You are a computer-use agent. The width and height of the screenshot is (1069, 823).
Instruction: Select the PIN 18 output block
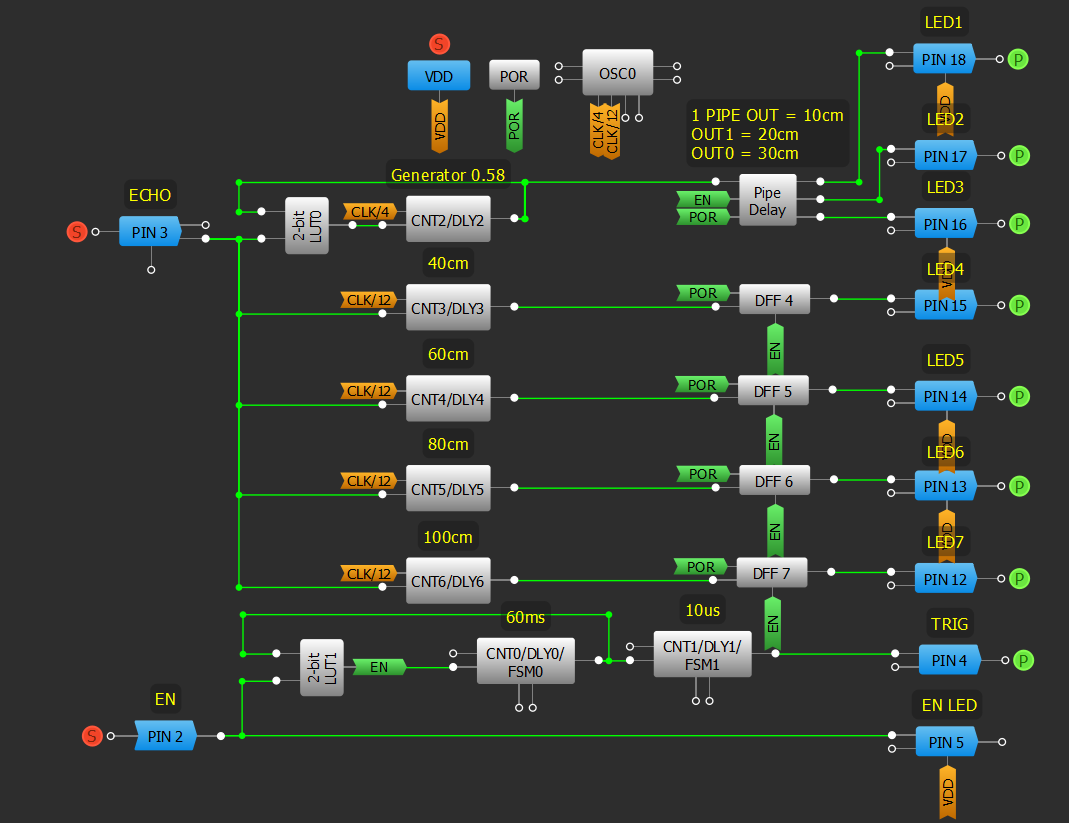pos(944,59)
